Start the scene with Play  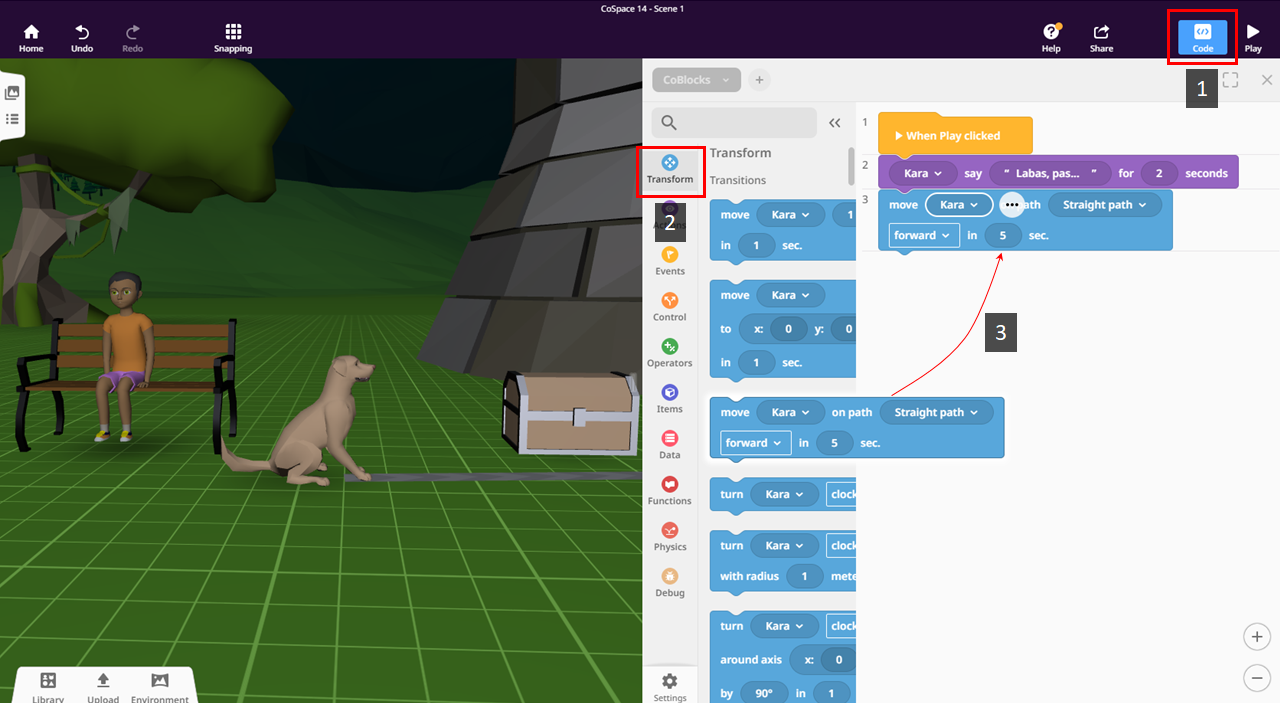1253,38
